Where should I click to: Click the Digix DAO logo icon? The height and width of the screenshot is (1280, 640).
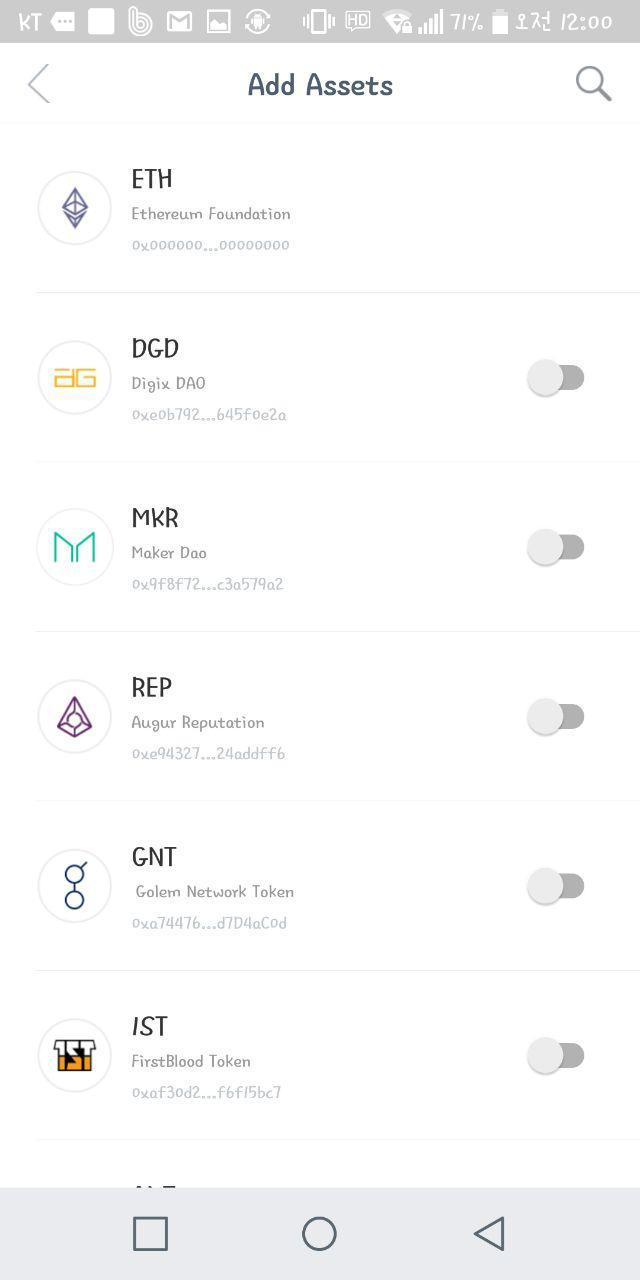pos(74,378)
